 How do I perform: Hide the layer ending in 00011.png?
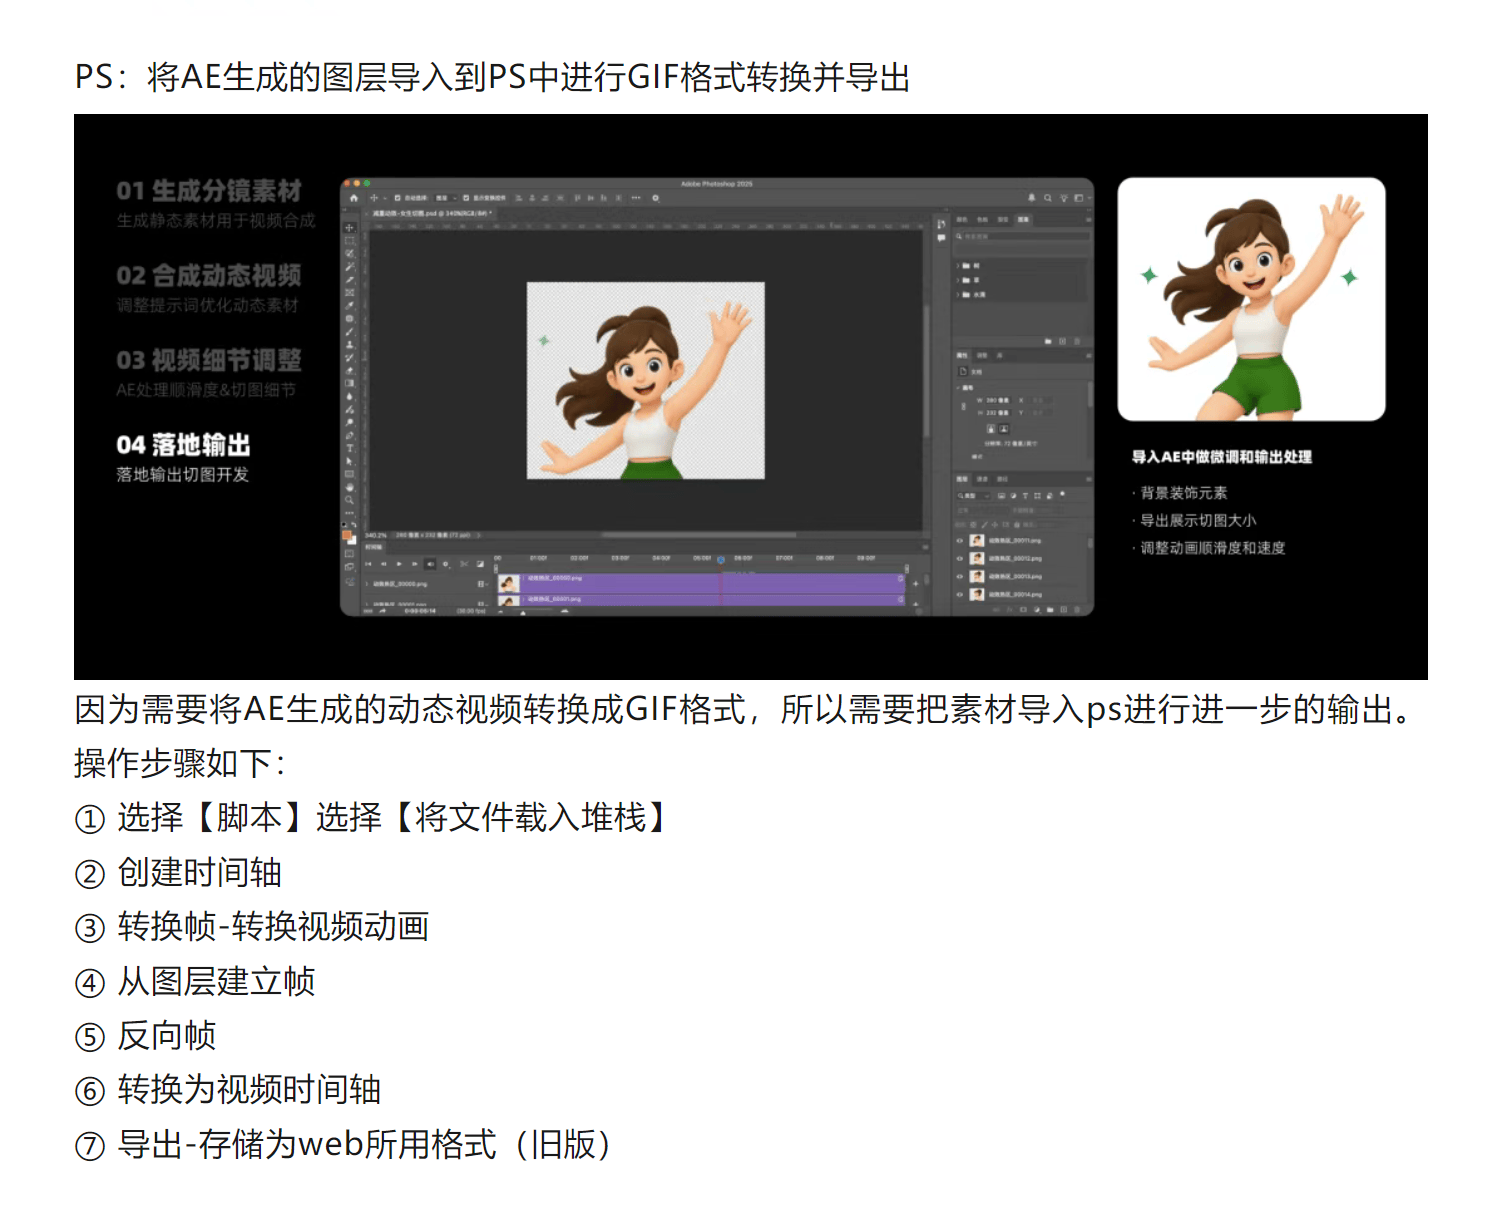[960, 541]
